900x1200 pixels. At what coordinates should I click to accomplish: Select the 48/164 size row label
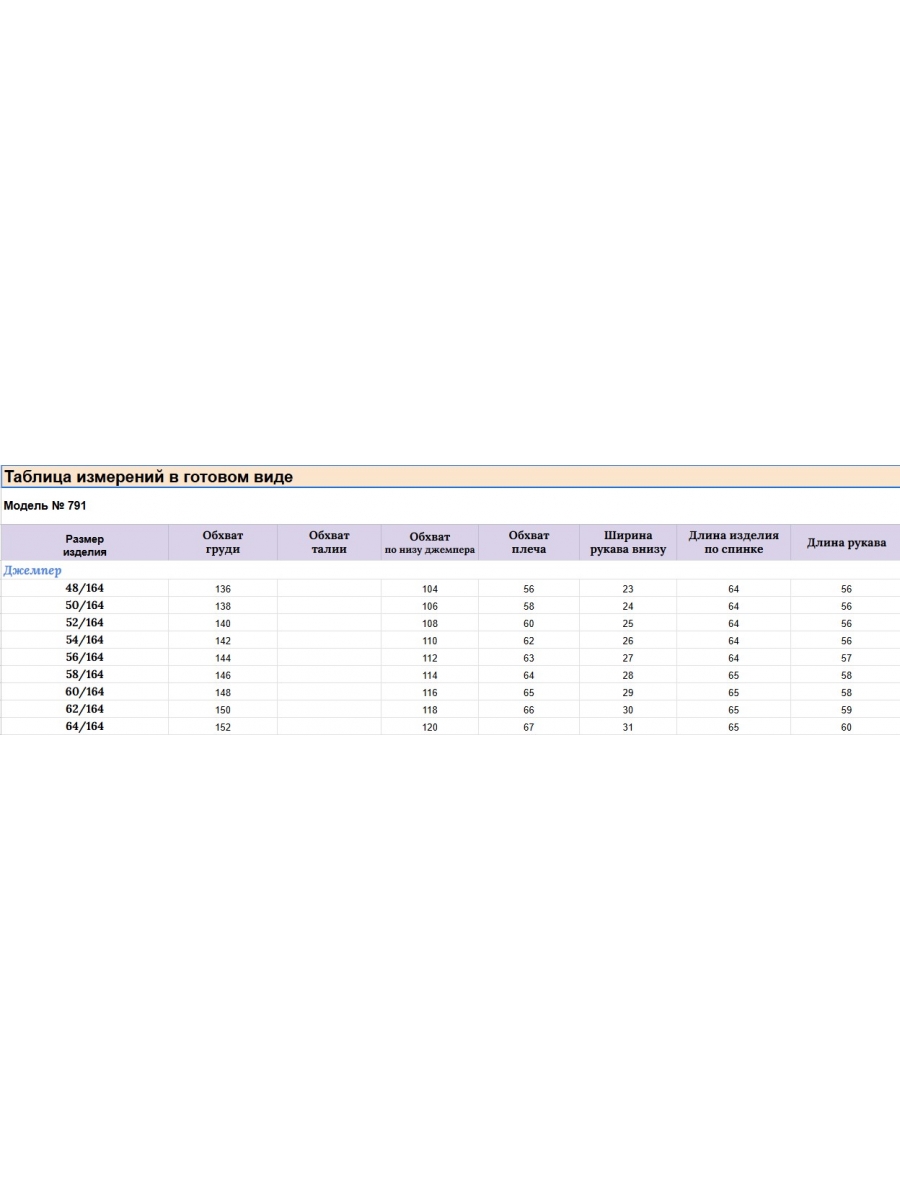tap(84, 589)
